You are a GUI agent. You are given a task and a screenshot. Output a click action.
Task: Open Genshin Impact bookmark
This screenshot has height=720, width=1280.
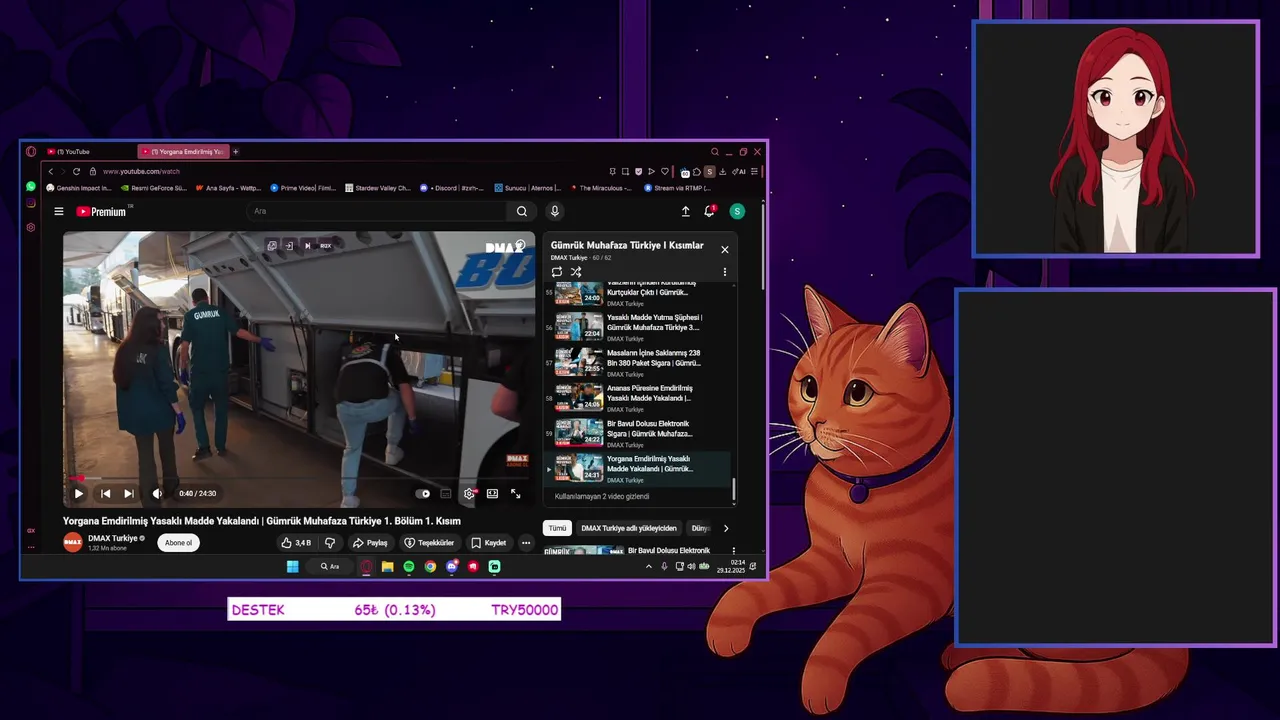point(79,188)
